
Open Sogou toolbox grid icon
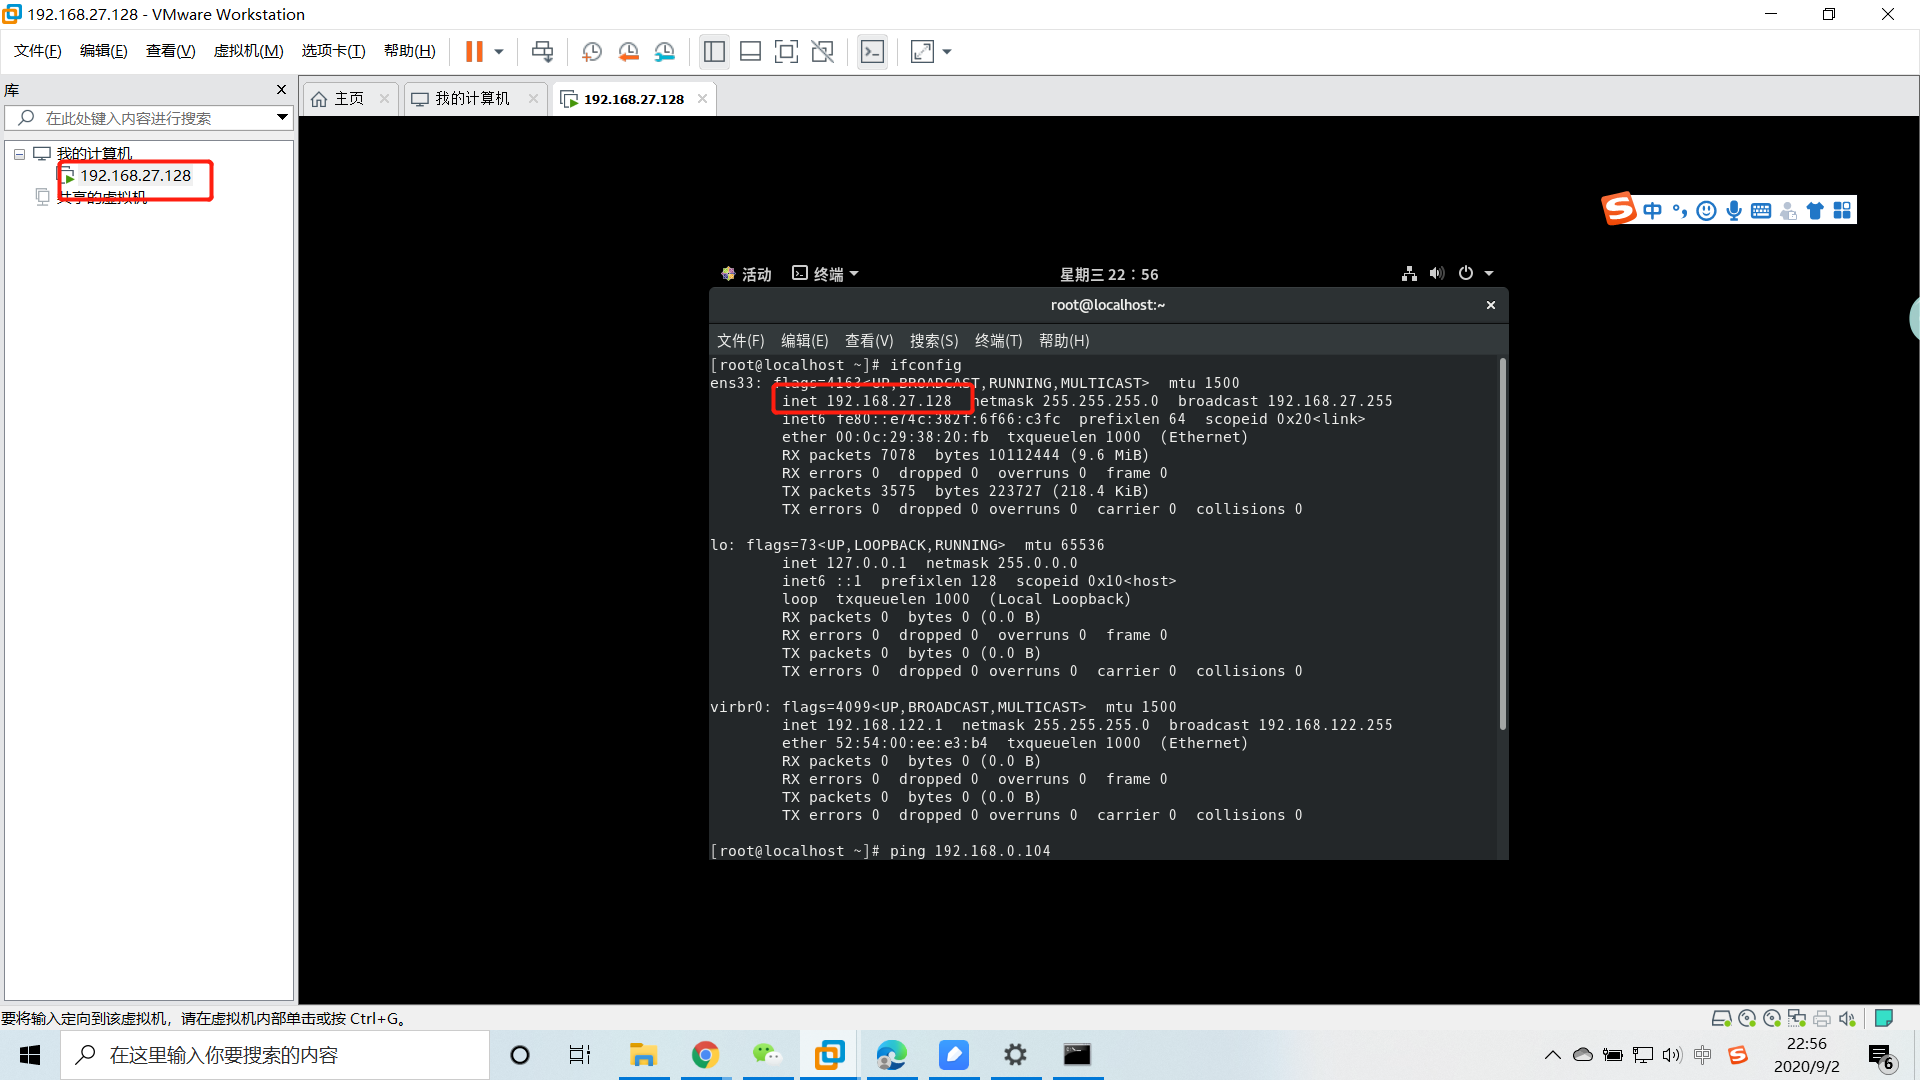1842,210
